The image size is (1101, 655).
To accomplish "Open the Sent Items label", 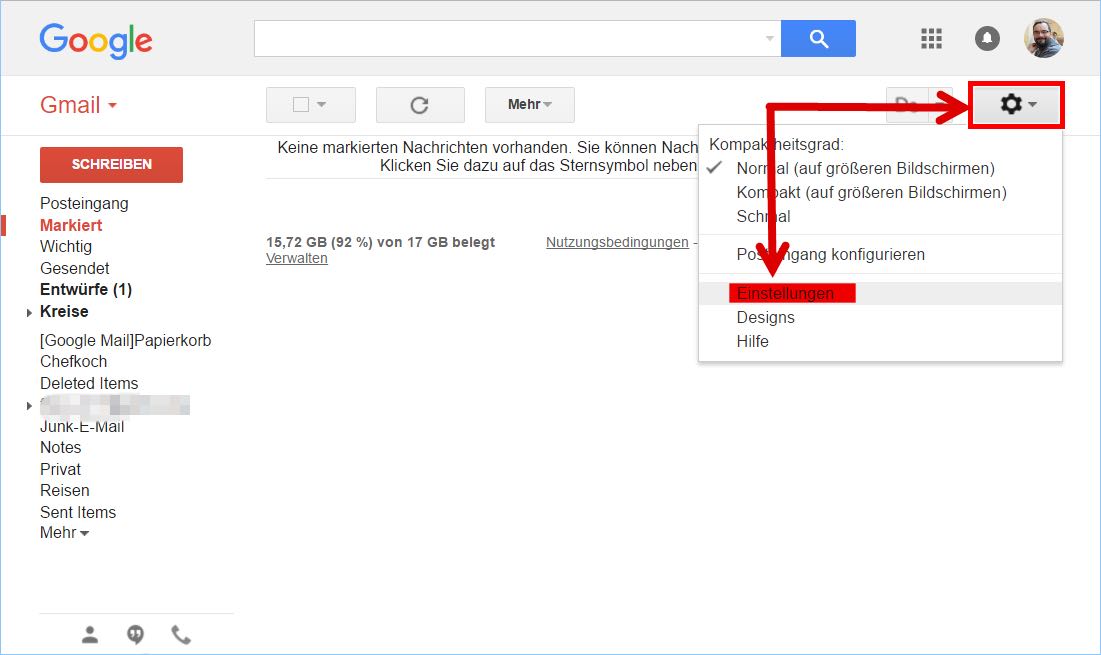I will click(78, 512).
